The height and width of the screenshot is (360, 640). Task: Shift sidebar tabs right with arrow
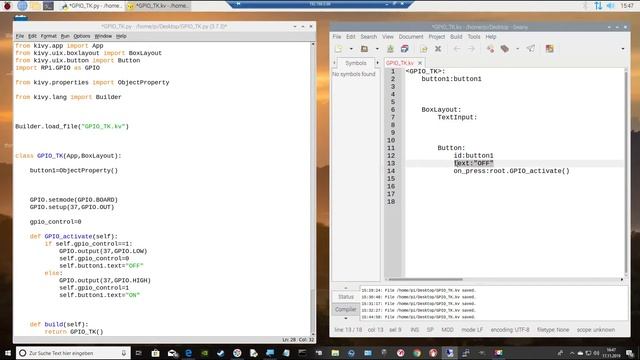tap(377, 63)
